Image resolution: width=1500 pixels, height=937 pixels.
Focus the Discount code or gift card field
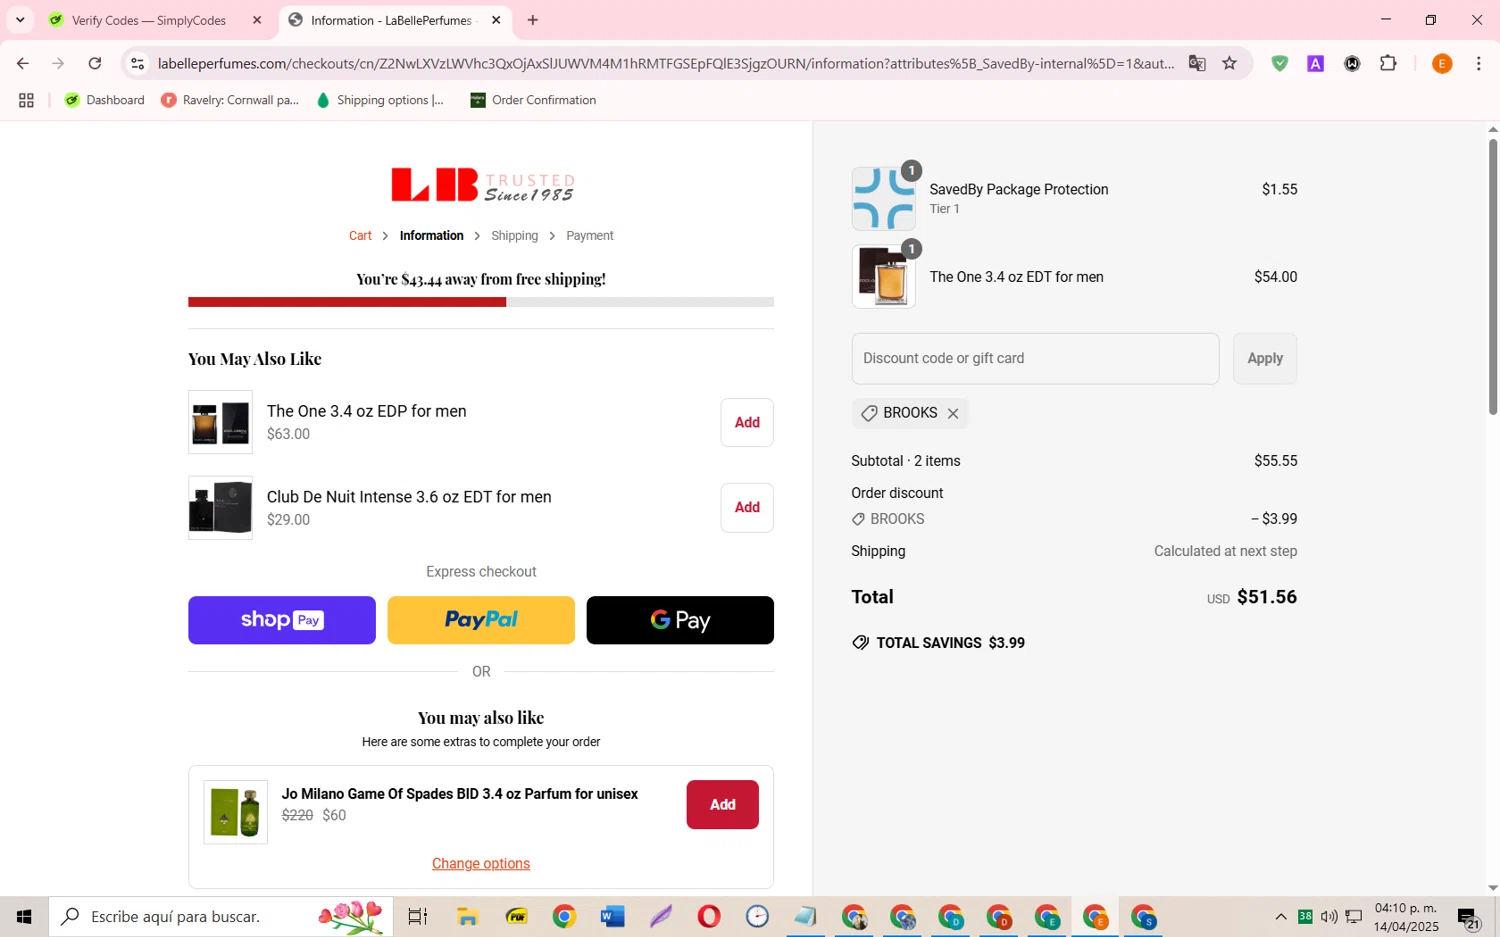[x=1035, y=359]
